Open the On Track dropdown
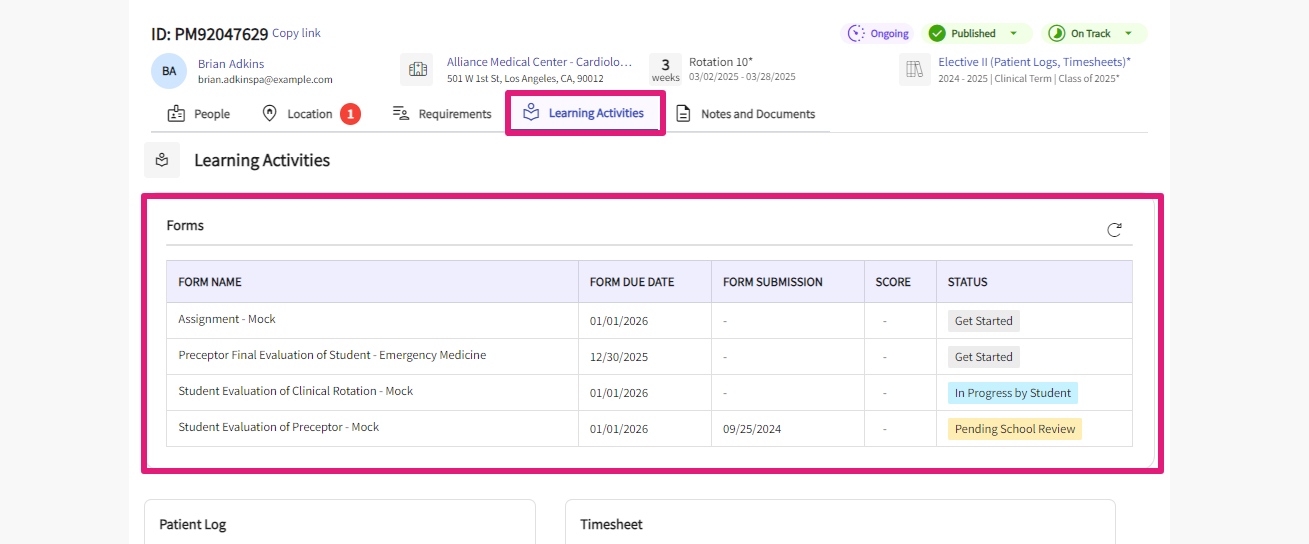1309x544 pixels. coord(1128,34)
